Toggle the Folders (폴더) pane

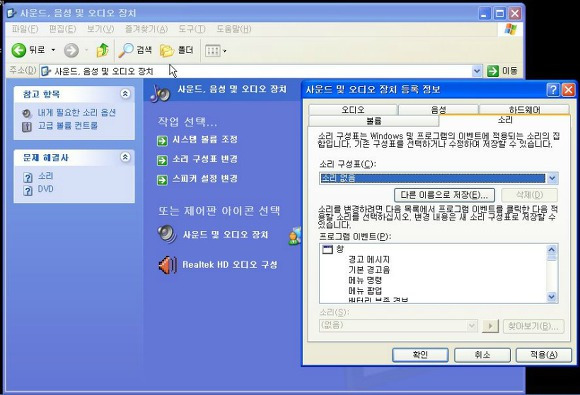(x=166, y=50)
